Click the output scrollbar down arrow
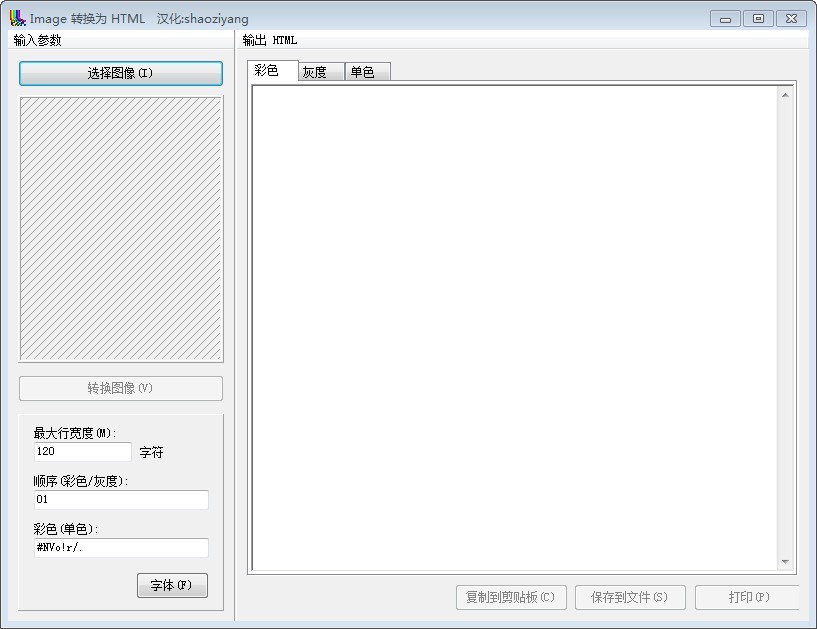 (785, 562)
